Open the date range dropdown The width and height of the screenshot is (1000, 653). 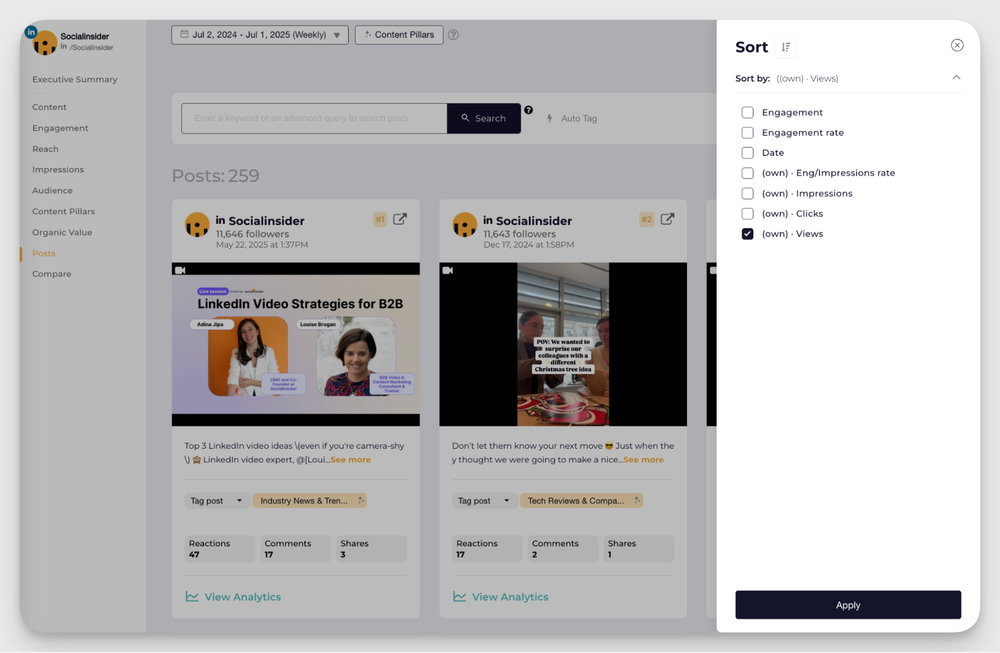pyautogui.click(x=260, y=35)
